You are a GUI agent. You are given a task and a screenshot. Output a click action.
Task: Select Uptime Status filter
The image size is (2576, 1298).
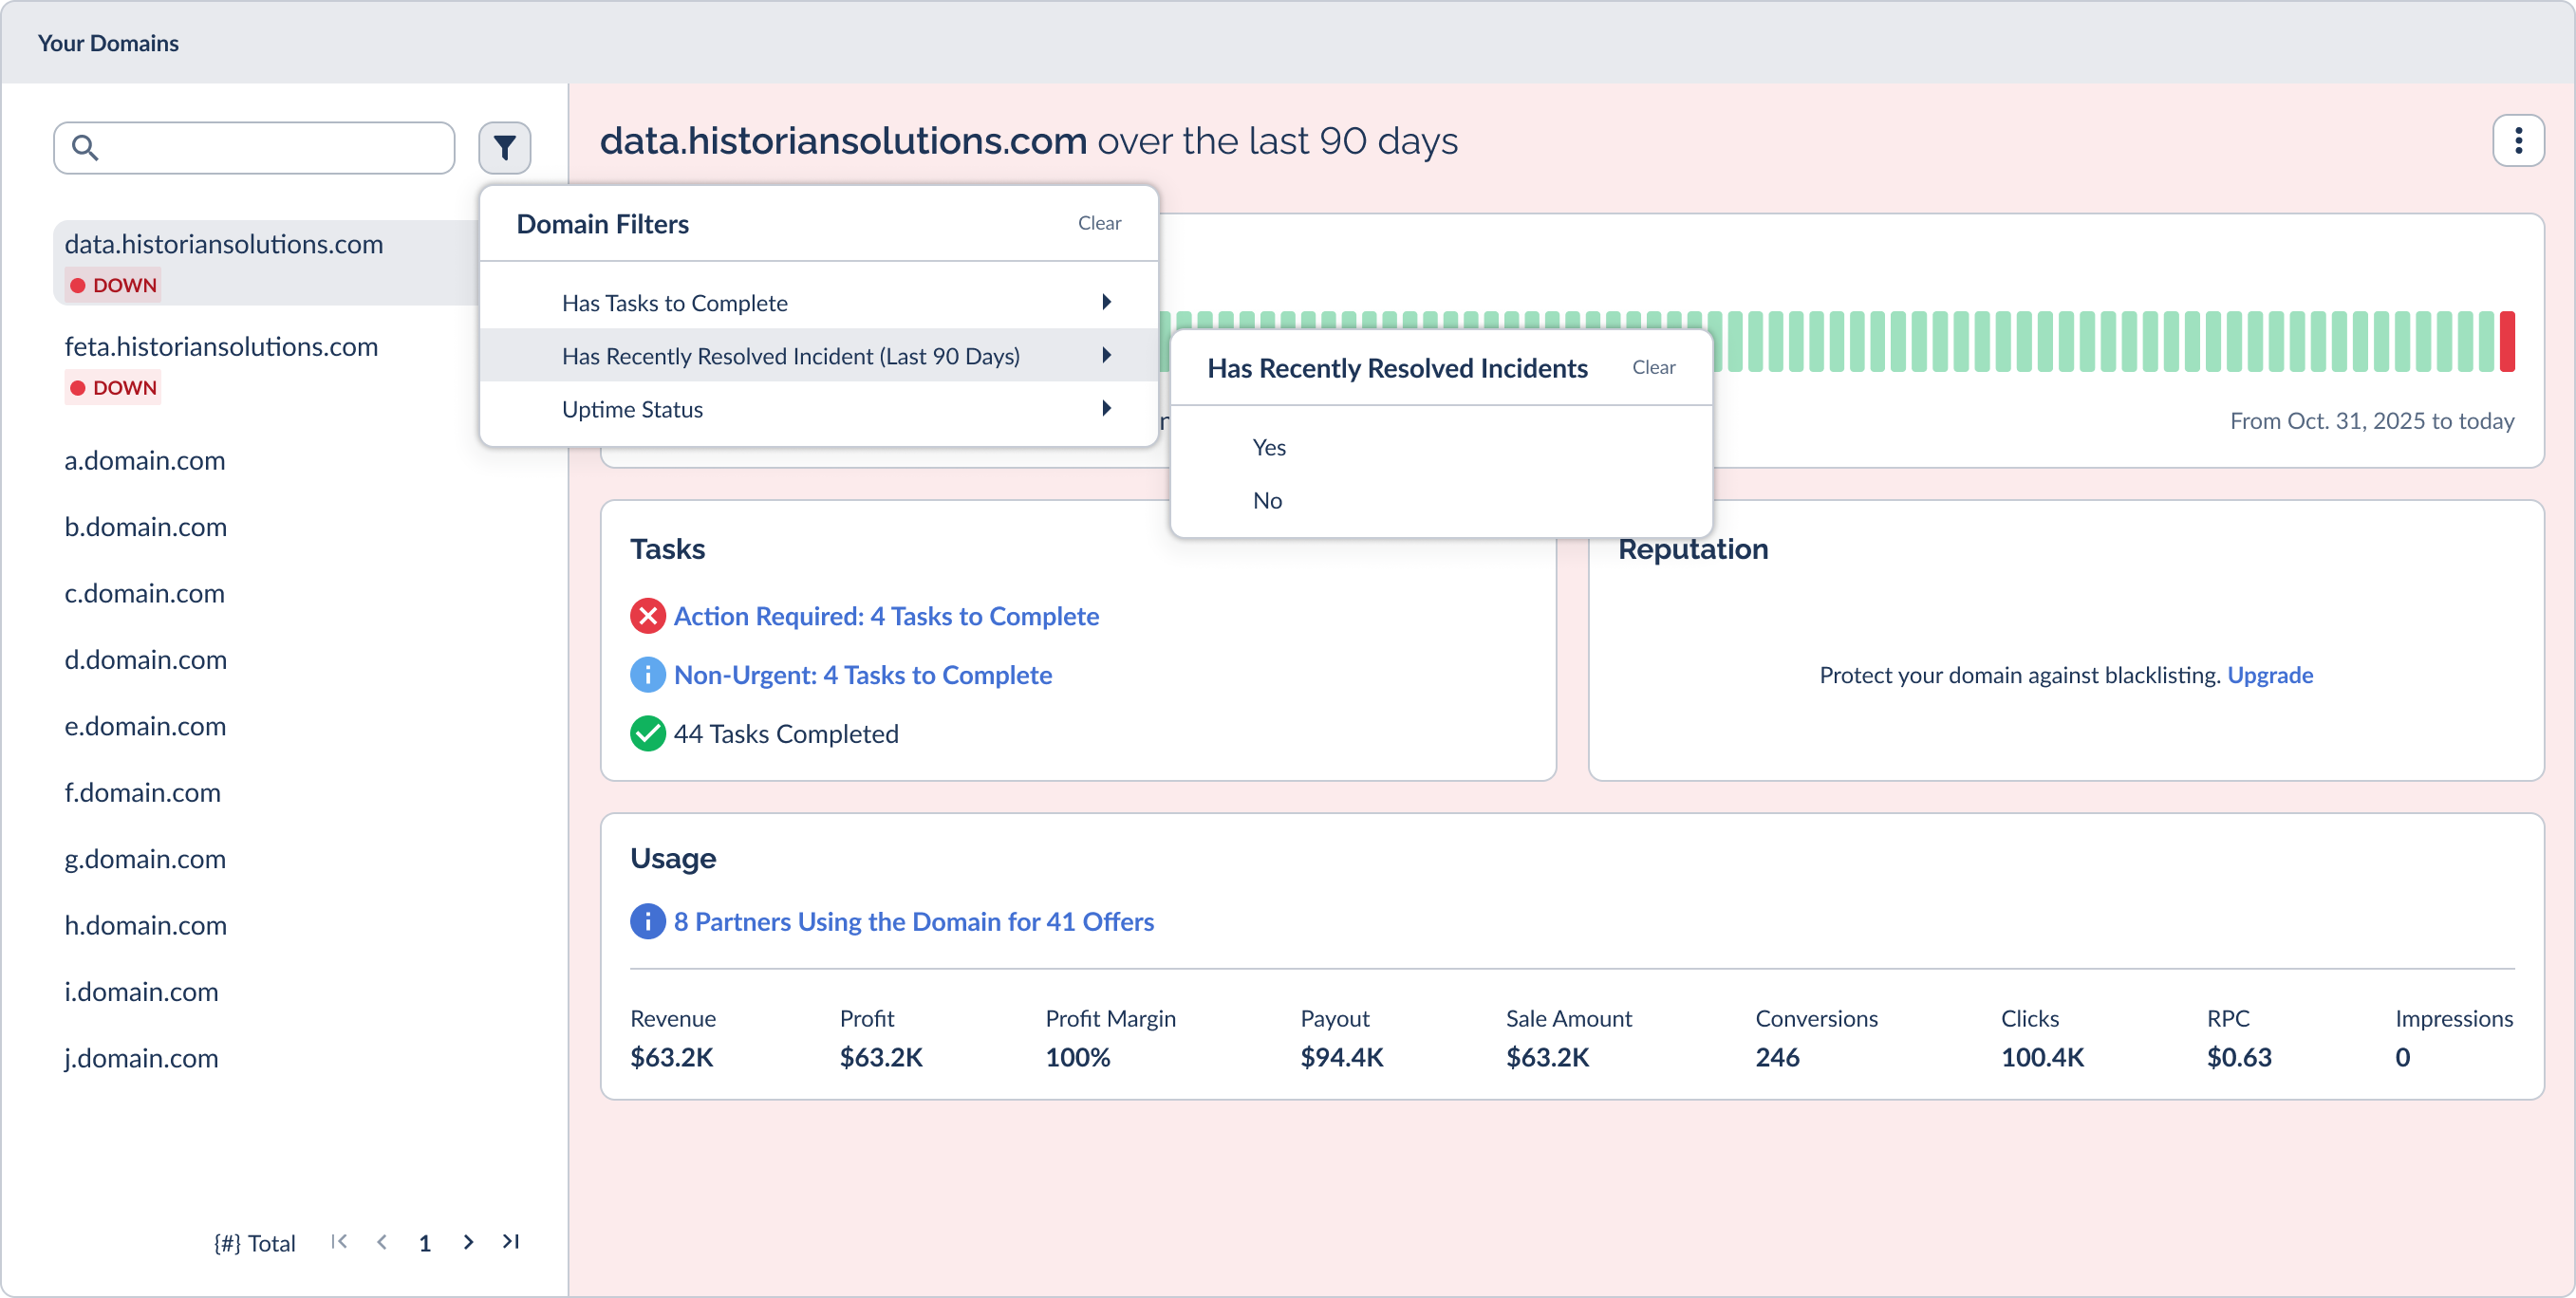coord(819,408)
